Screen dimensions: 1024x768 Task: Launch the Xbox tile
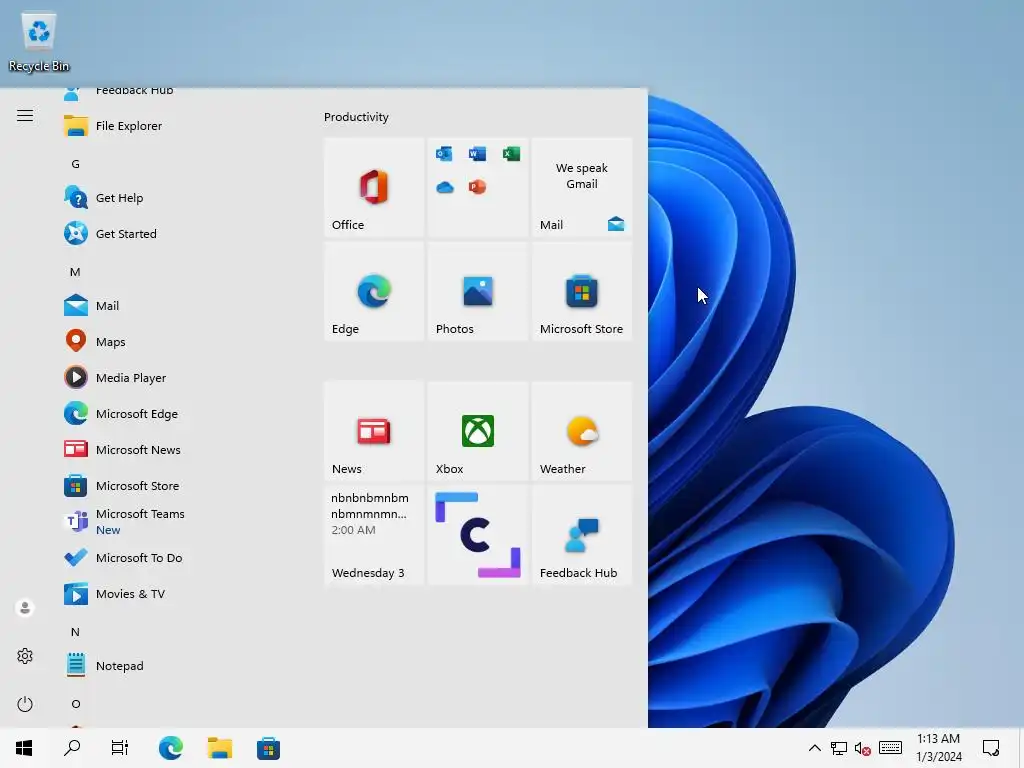(478, 431)
